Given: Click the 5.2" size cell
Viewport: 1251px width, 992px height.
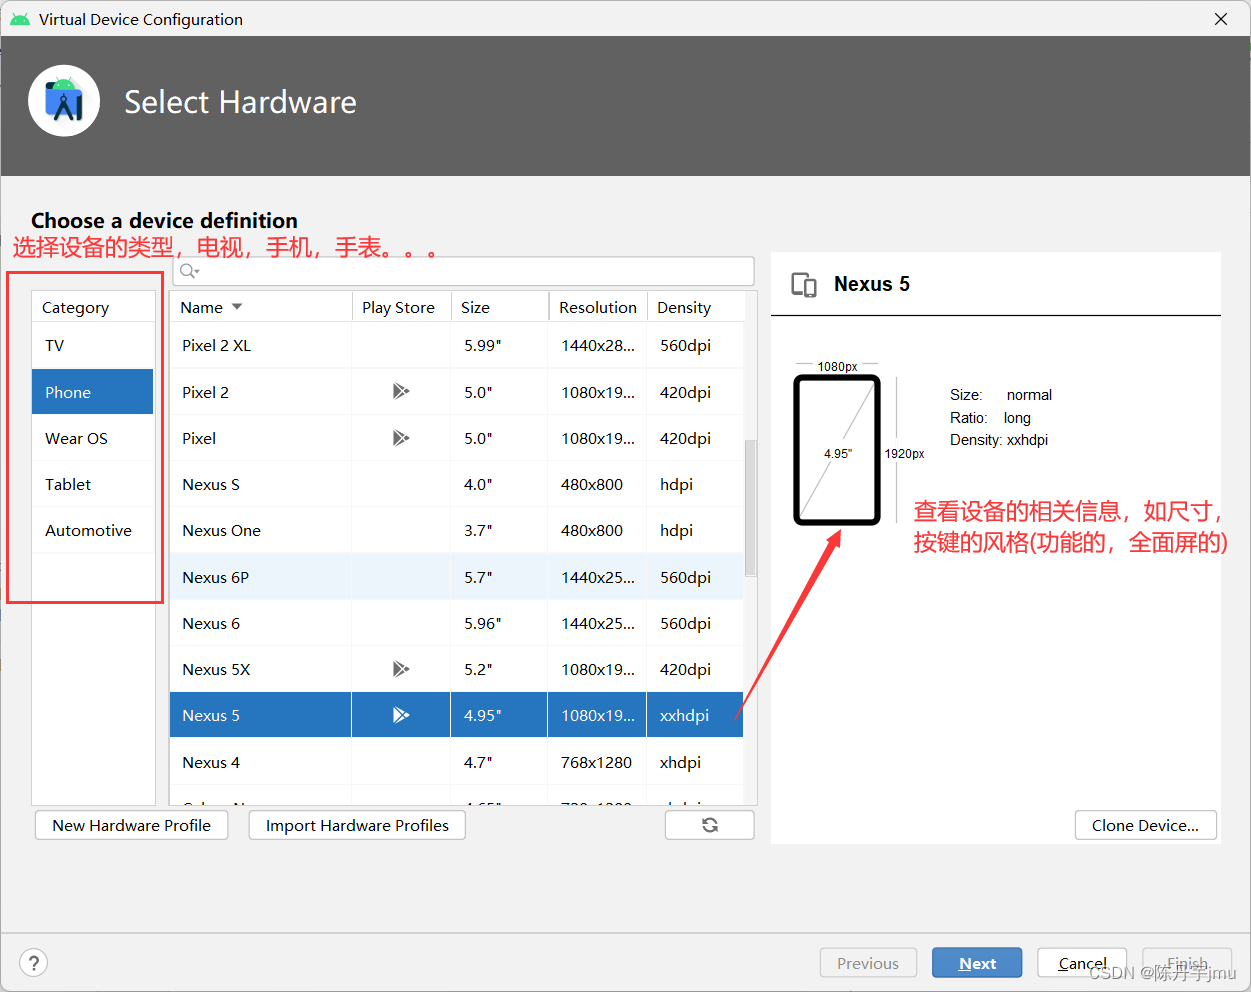Looking at the screenshot, I should pyautogui.click(x=499, y=669).
